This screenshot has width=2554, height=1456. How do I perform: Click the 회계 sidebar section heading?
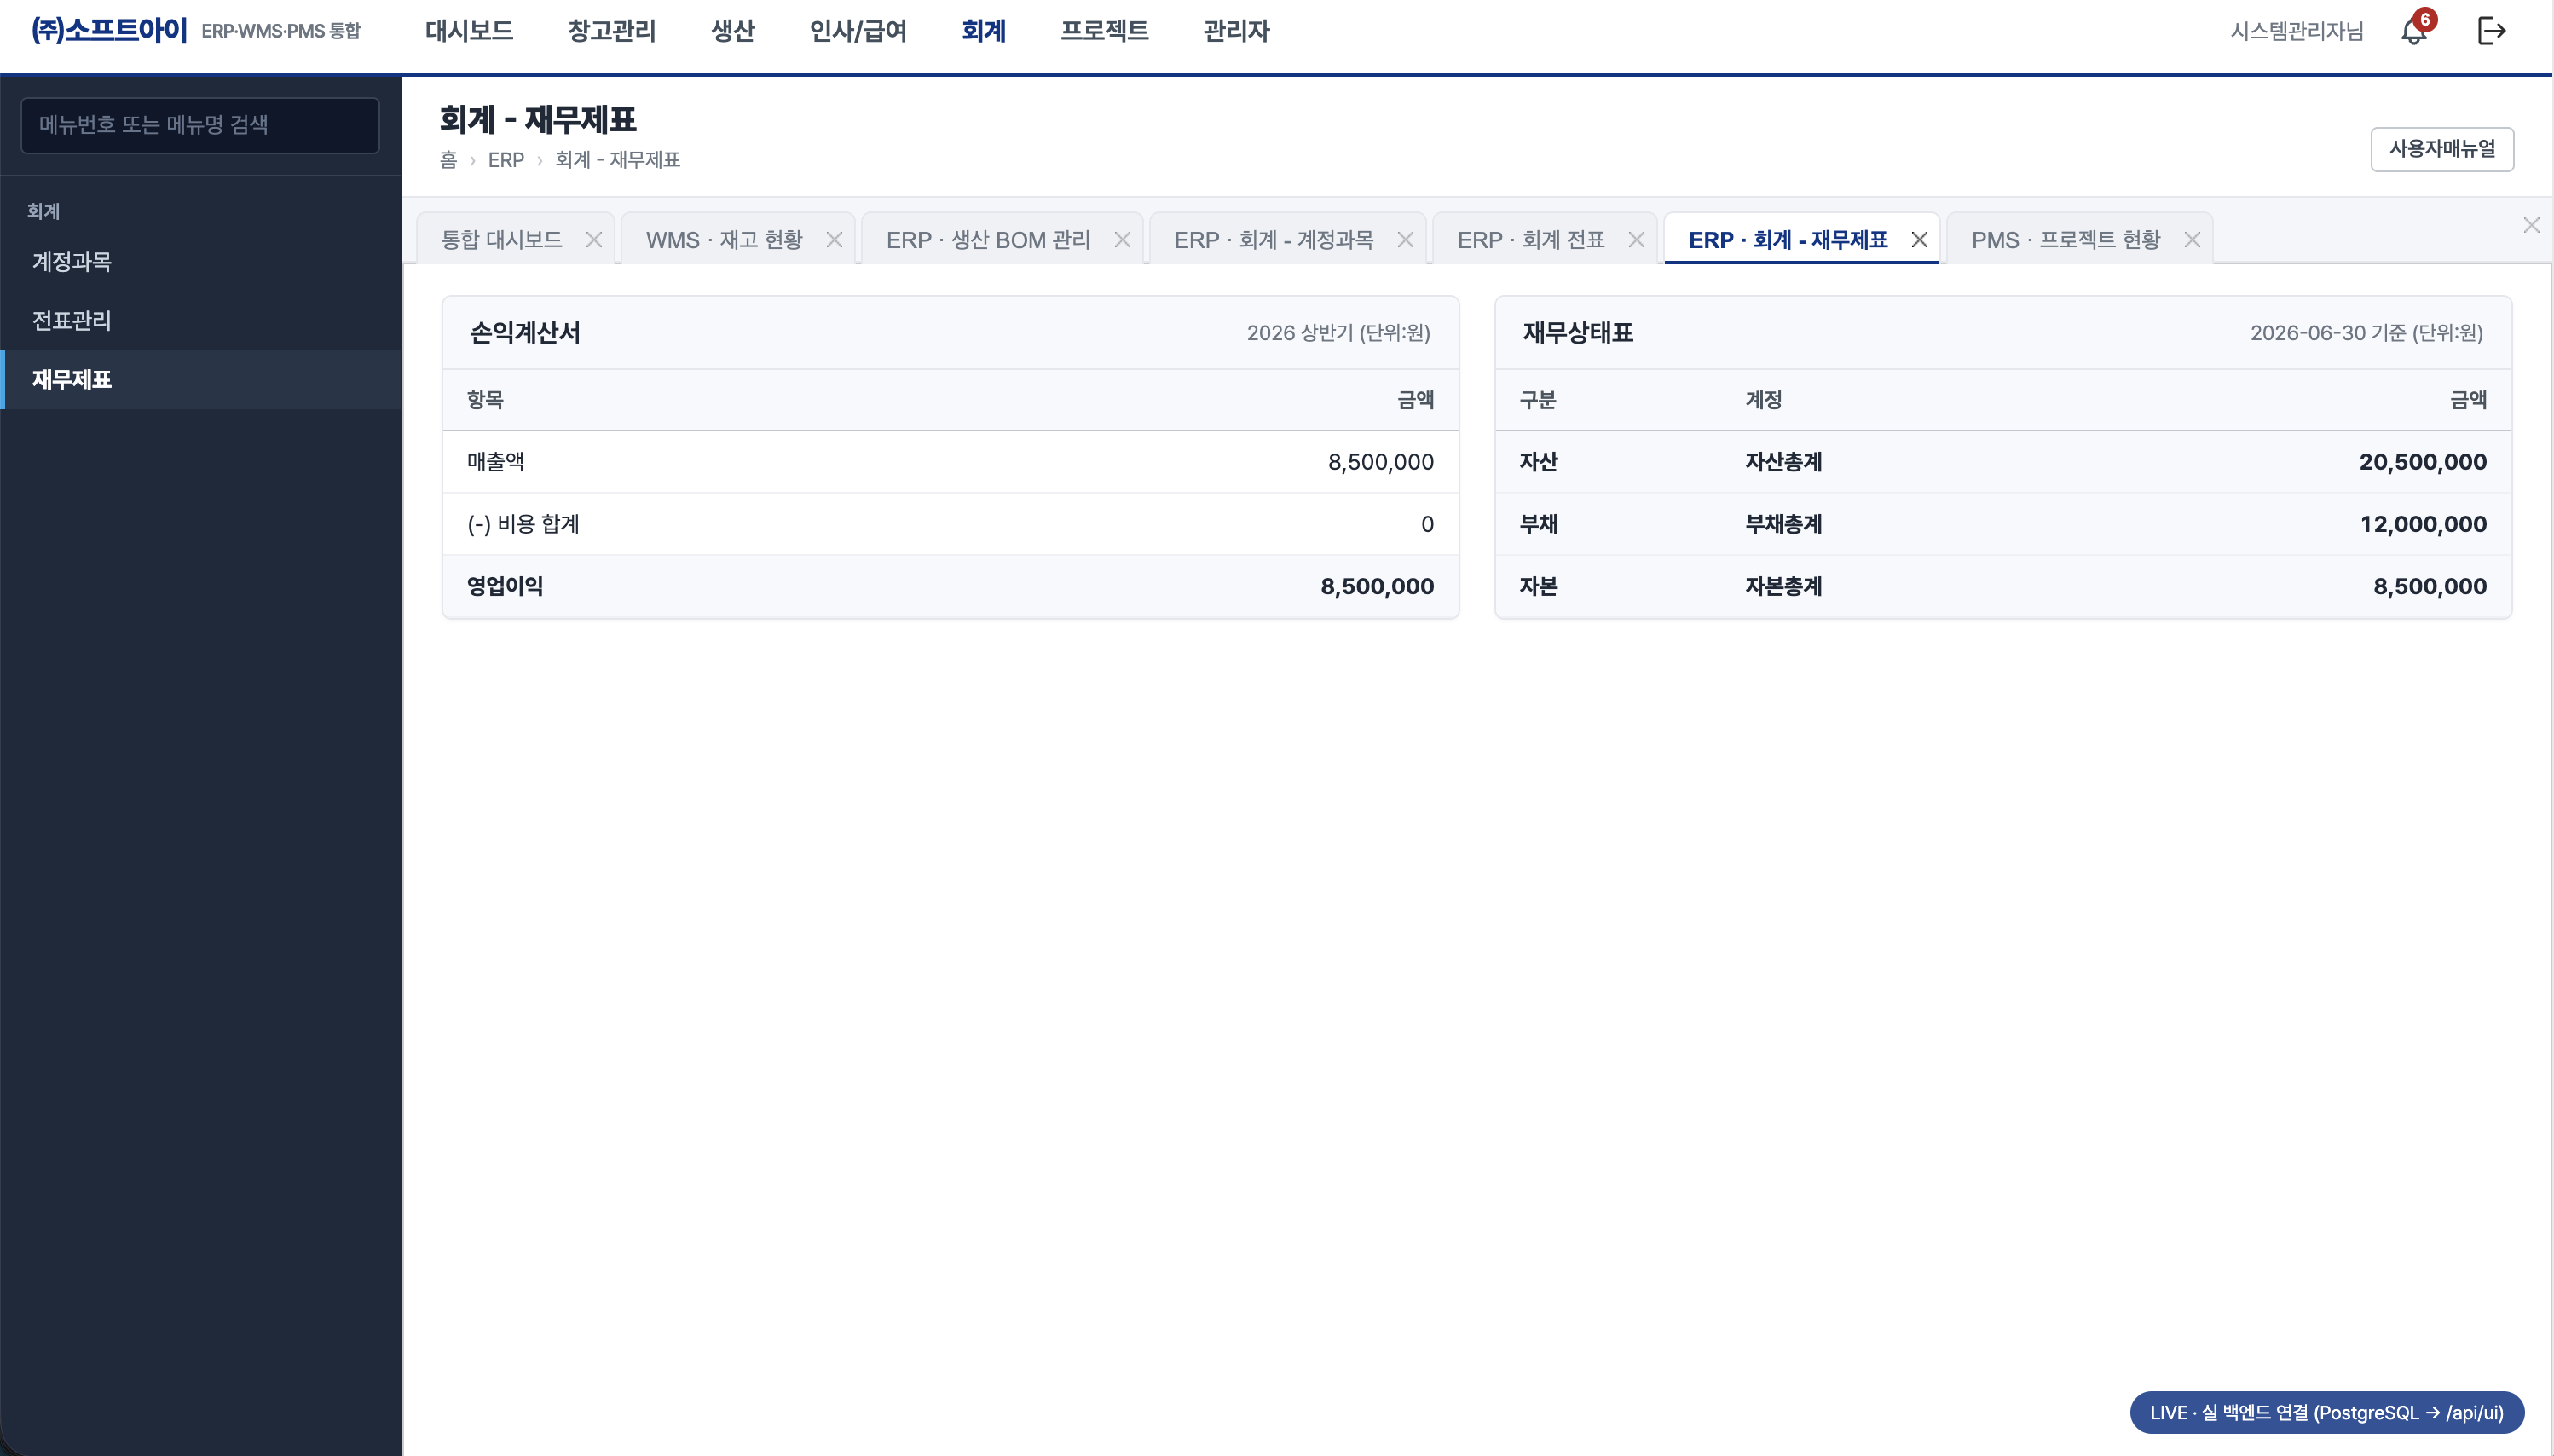43,211
